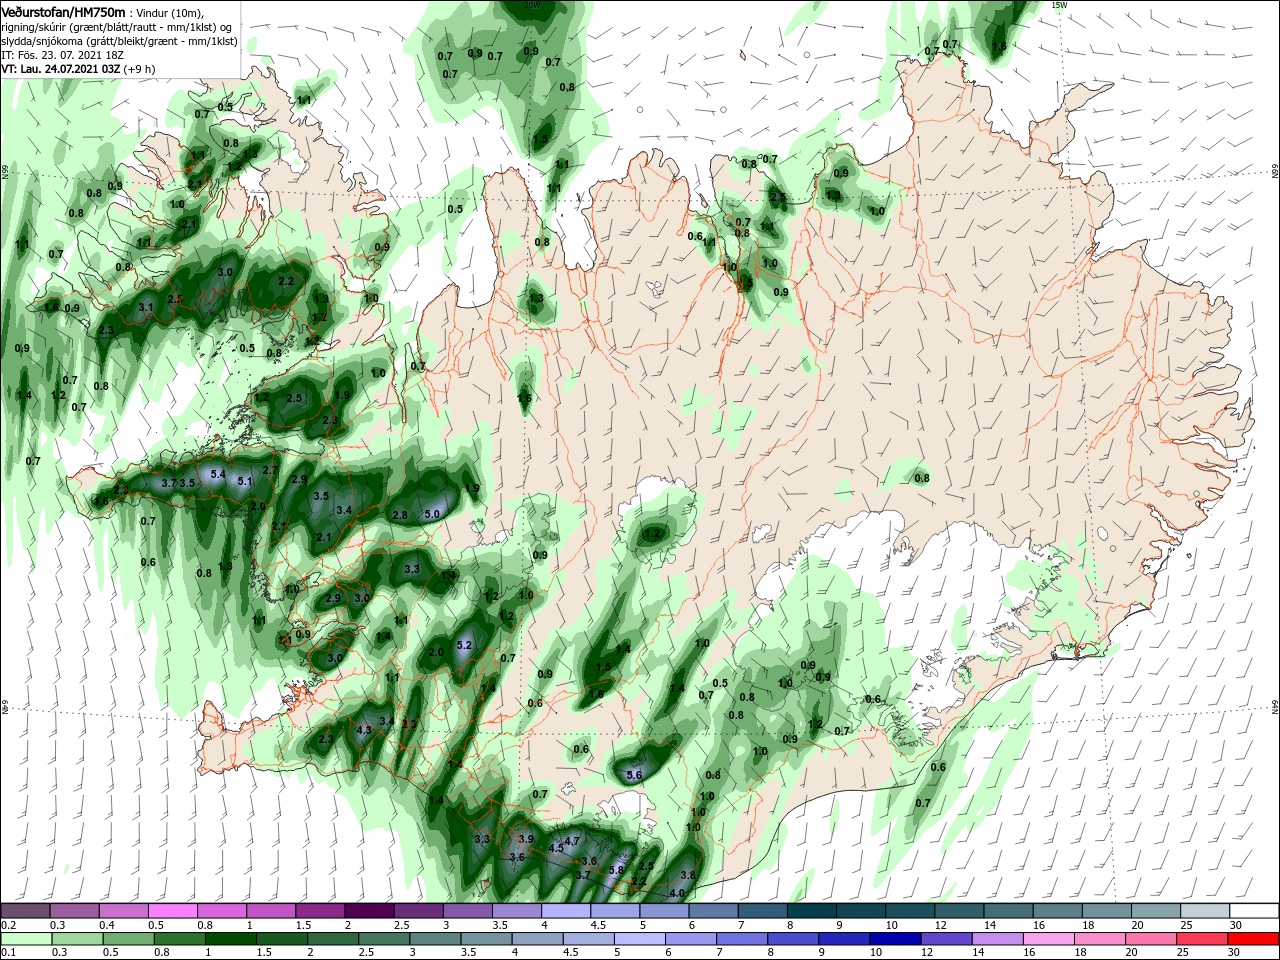
Task: Click the 0.2 label in the upper legend
Action: (x=8, y=925)
